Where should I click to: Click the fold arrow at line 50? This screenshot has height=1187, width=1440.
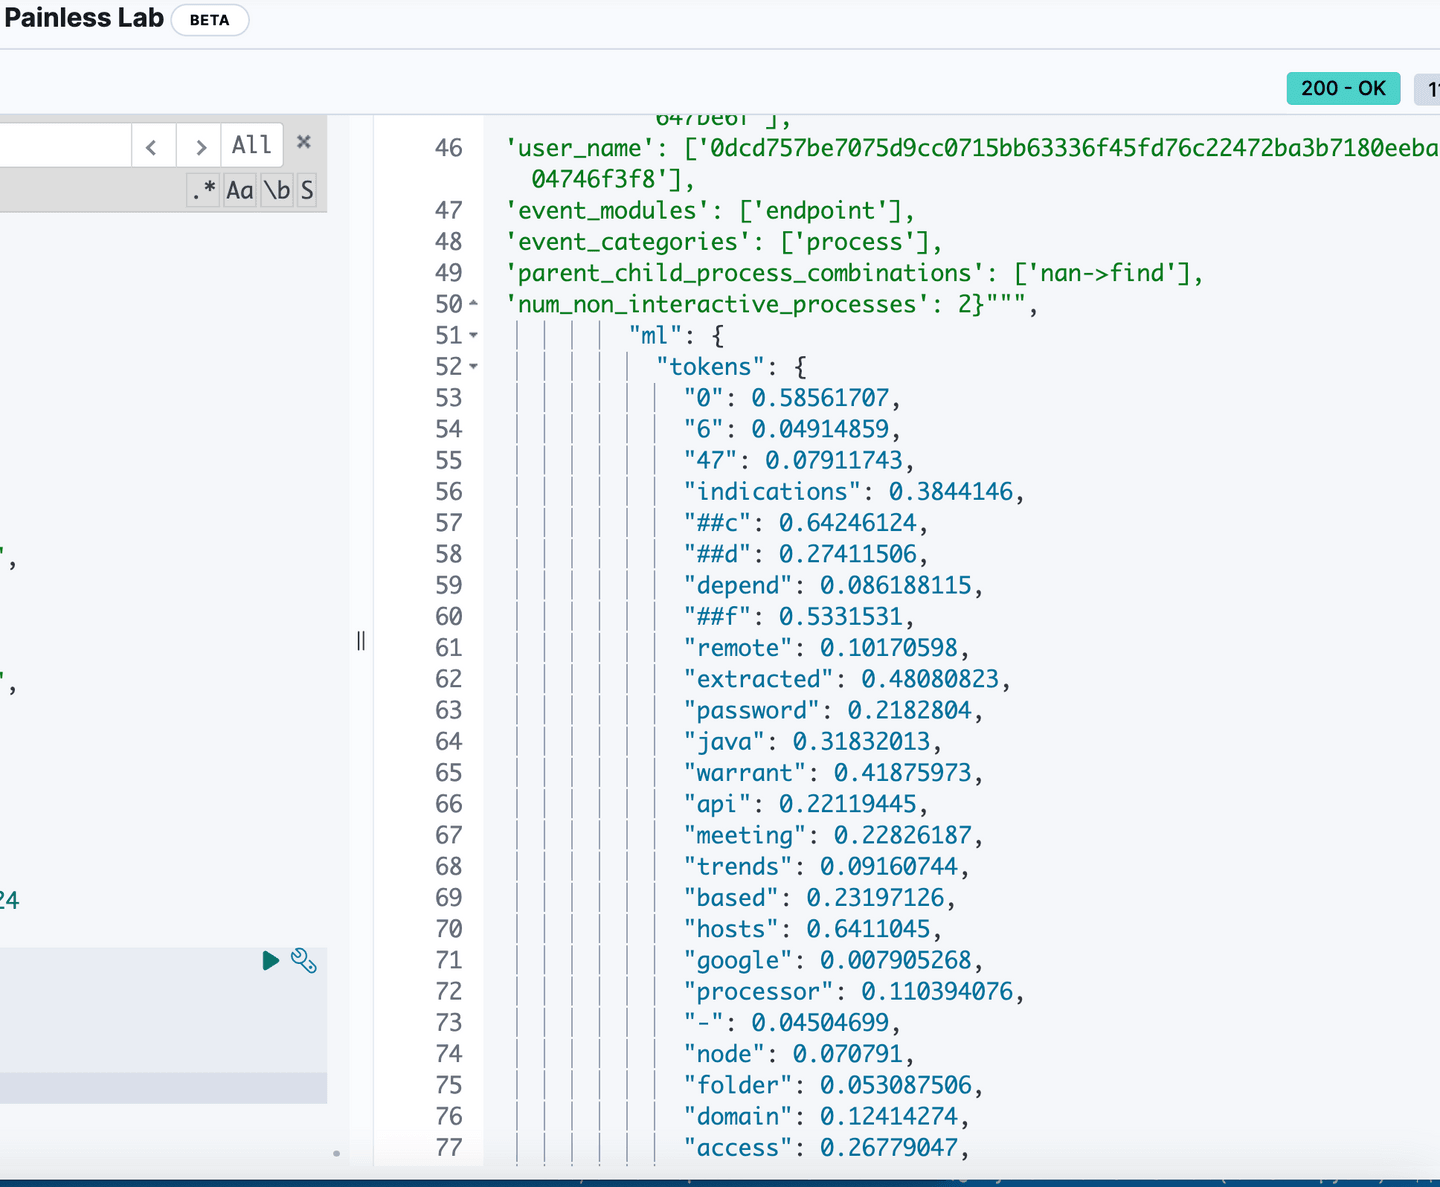point(474,304)
